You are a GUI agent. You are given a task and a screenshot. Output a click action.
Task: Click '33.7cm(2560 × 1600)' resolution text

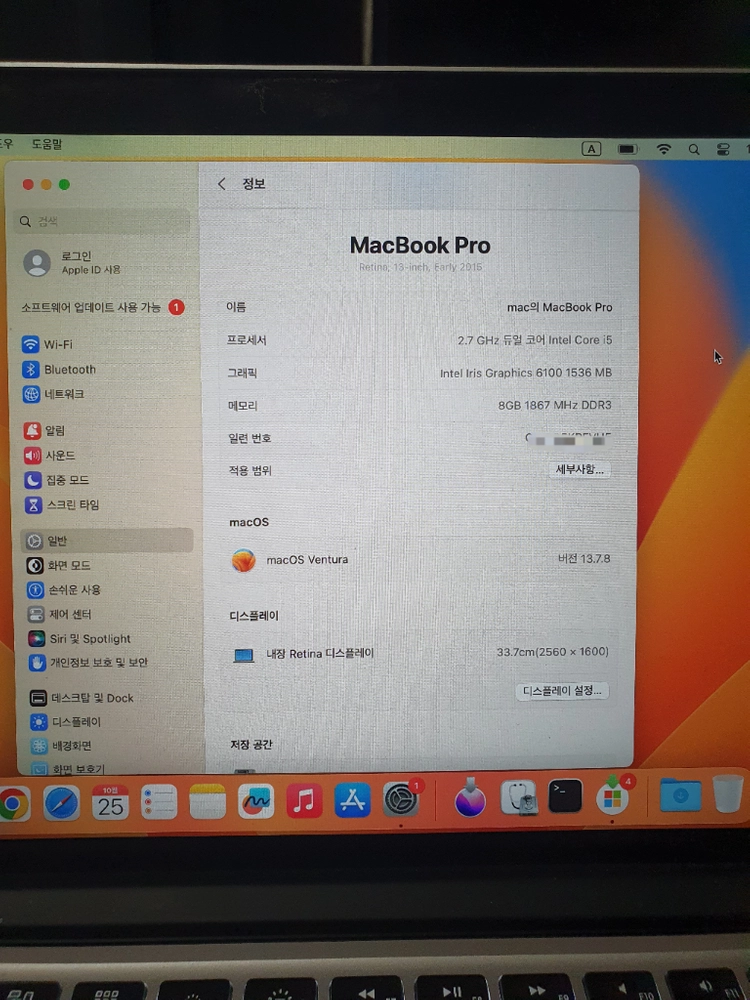(x=552, y=652)
